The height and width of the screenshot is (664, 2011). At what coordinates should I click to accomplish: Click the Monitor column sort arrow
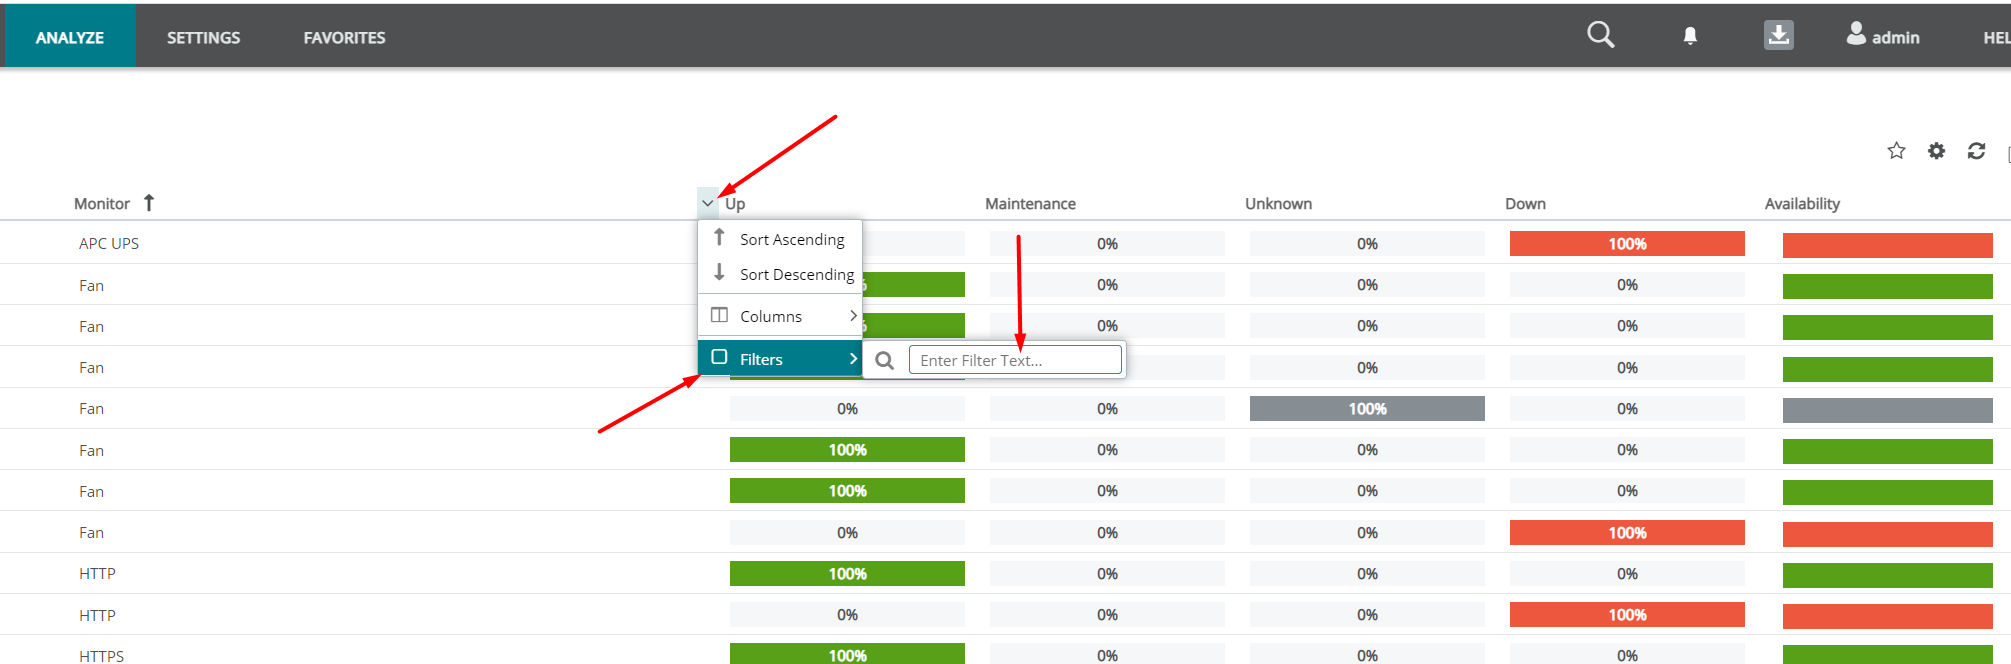point(149,203)
